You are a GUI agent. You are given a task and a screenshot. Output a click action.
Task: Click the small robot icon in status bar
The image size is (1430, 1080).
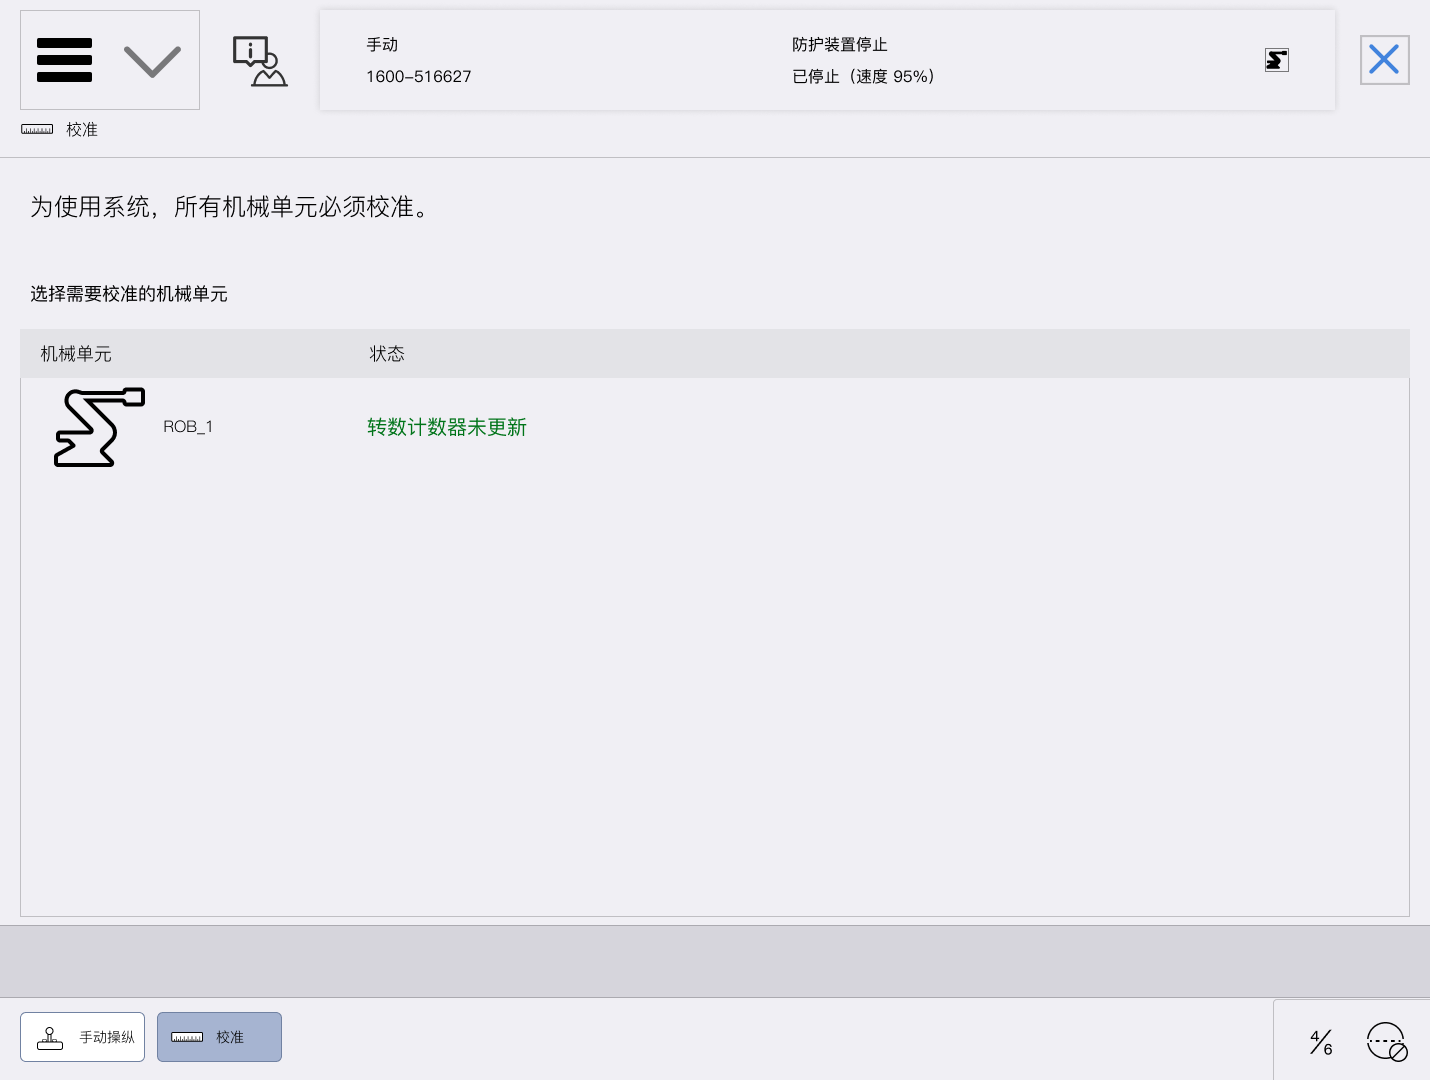pyautogui.click(x=1276, y=60)
